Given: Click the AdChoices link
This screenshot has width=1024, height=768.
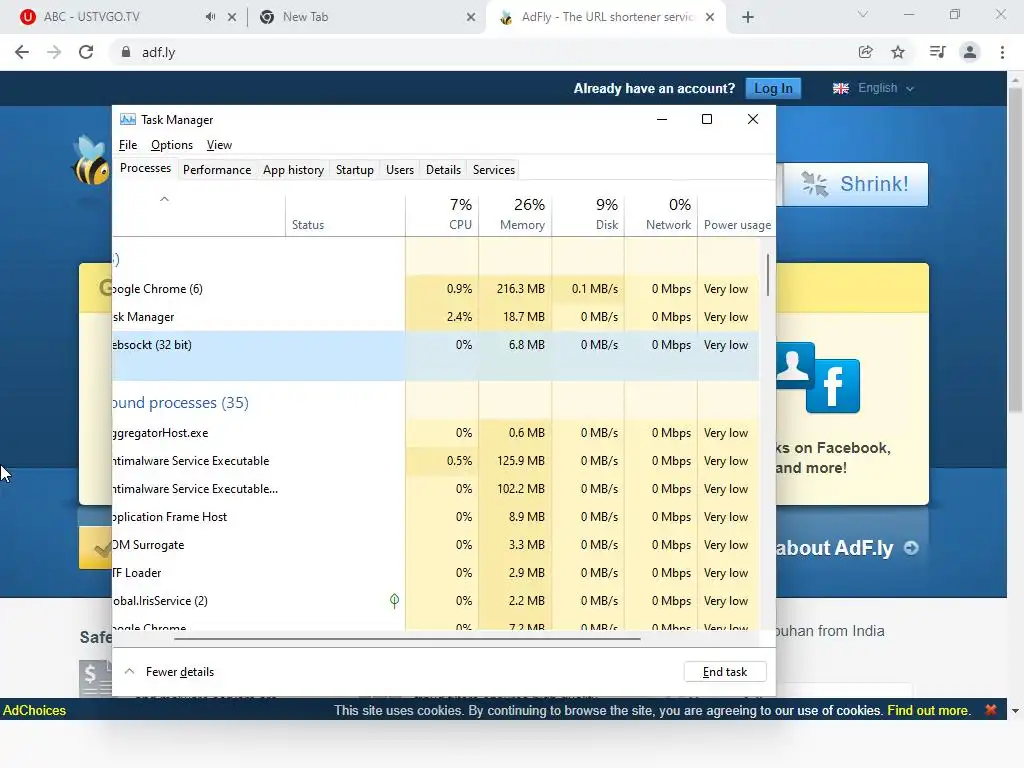Looking at the screenshot, I should [35, 710].
